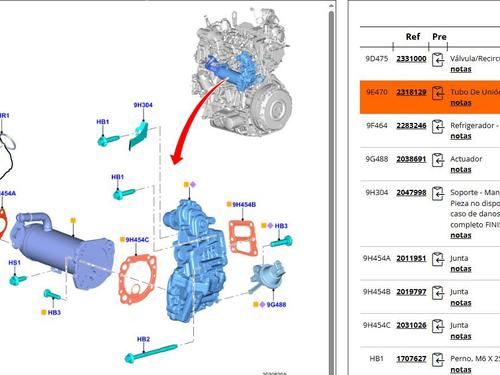Open notas link in highlighted Tubo De Unión row
The image size is (500, 375).
click(461, 103)
